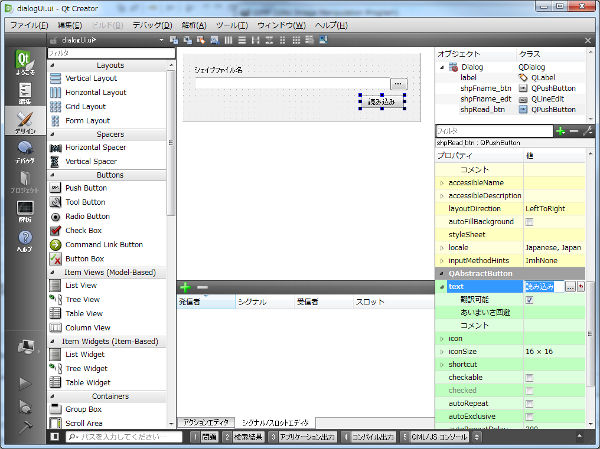Collapse the Item Views (Model-Based) category
This screenshot has height=449, width=600.
click(52, 273)
